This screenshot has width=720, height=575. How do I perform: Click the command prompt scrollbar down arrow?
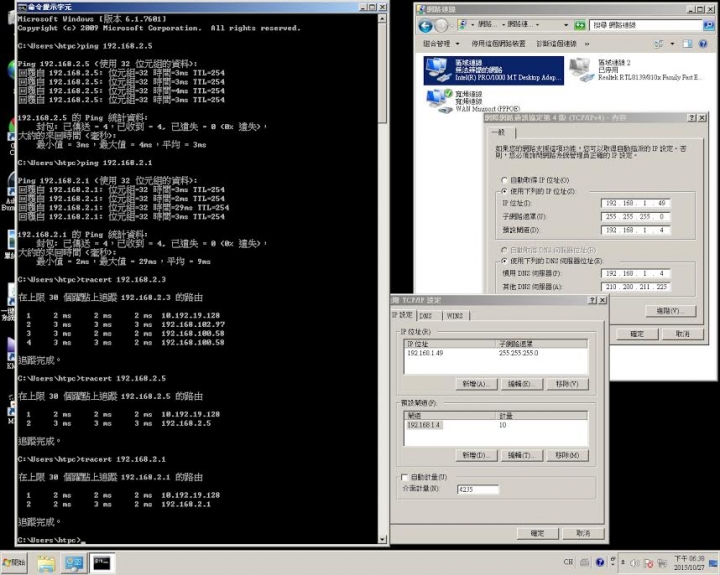click(x=382, y=539)
